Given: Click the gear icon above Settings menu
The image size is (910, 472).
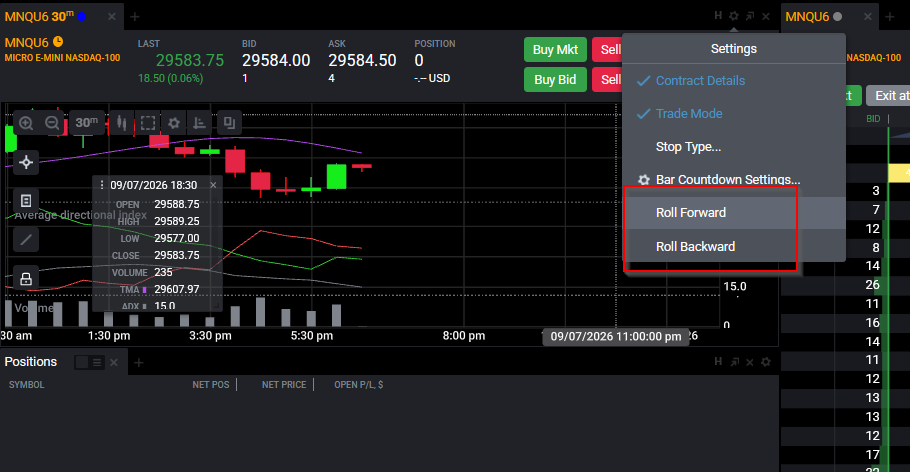Looking at the screenshot, I should click(734, 16).
